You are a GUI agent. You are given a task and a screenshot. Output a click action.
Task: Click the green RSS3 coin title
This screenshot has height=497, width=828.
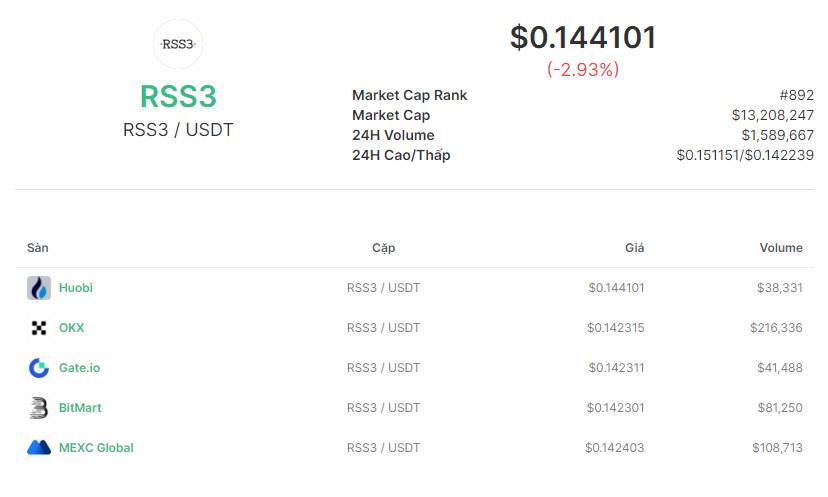(178, 97)
